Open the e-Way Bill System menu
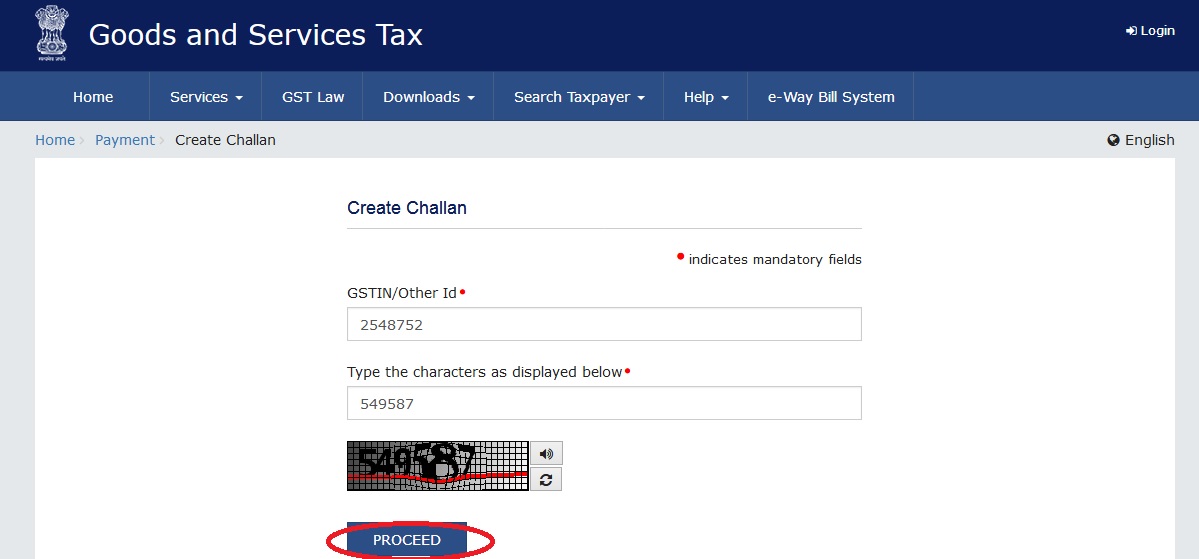Image resolution: width=1199 pixels, height=559 pixels. coord(830,97)
